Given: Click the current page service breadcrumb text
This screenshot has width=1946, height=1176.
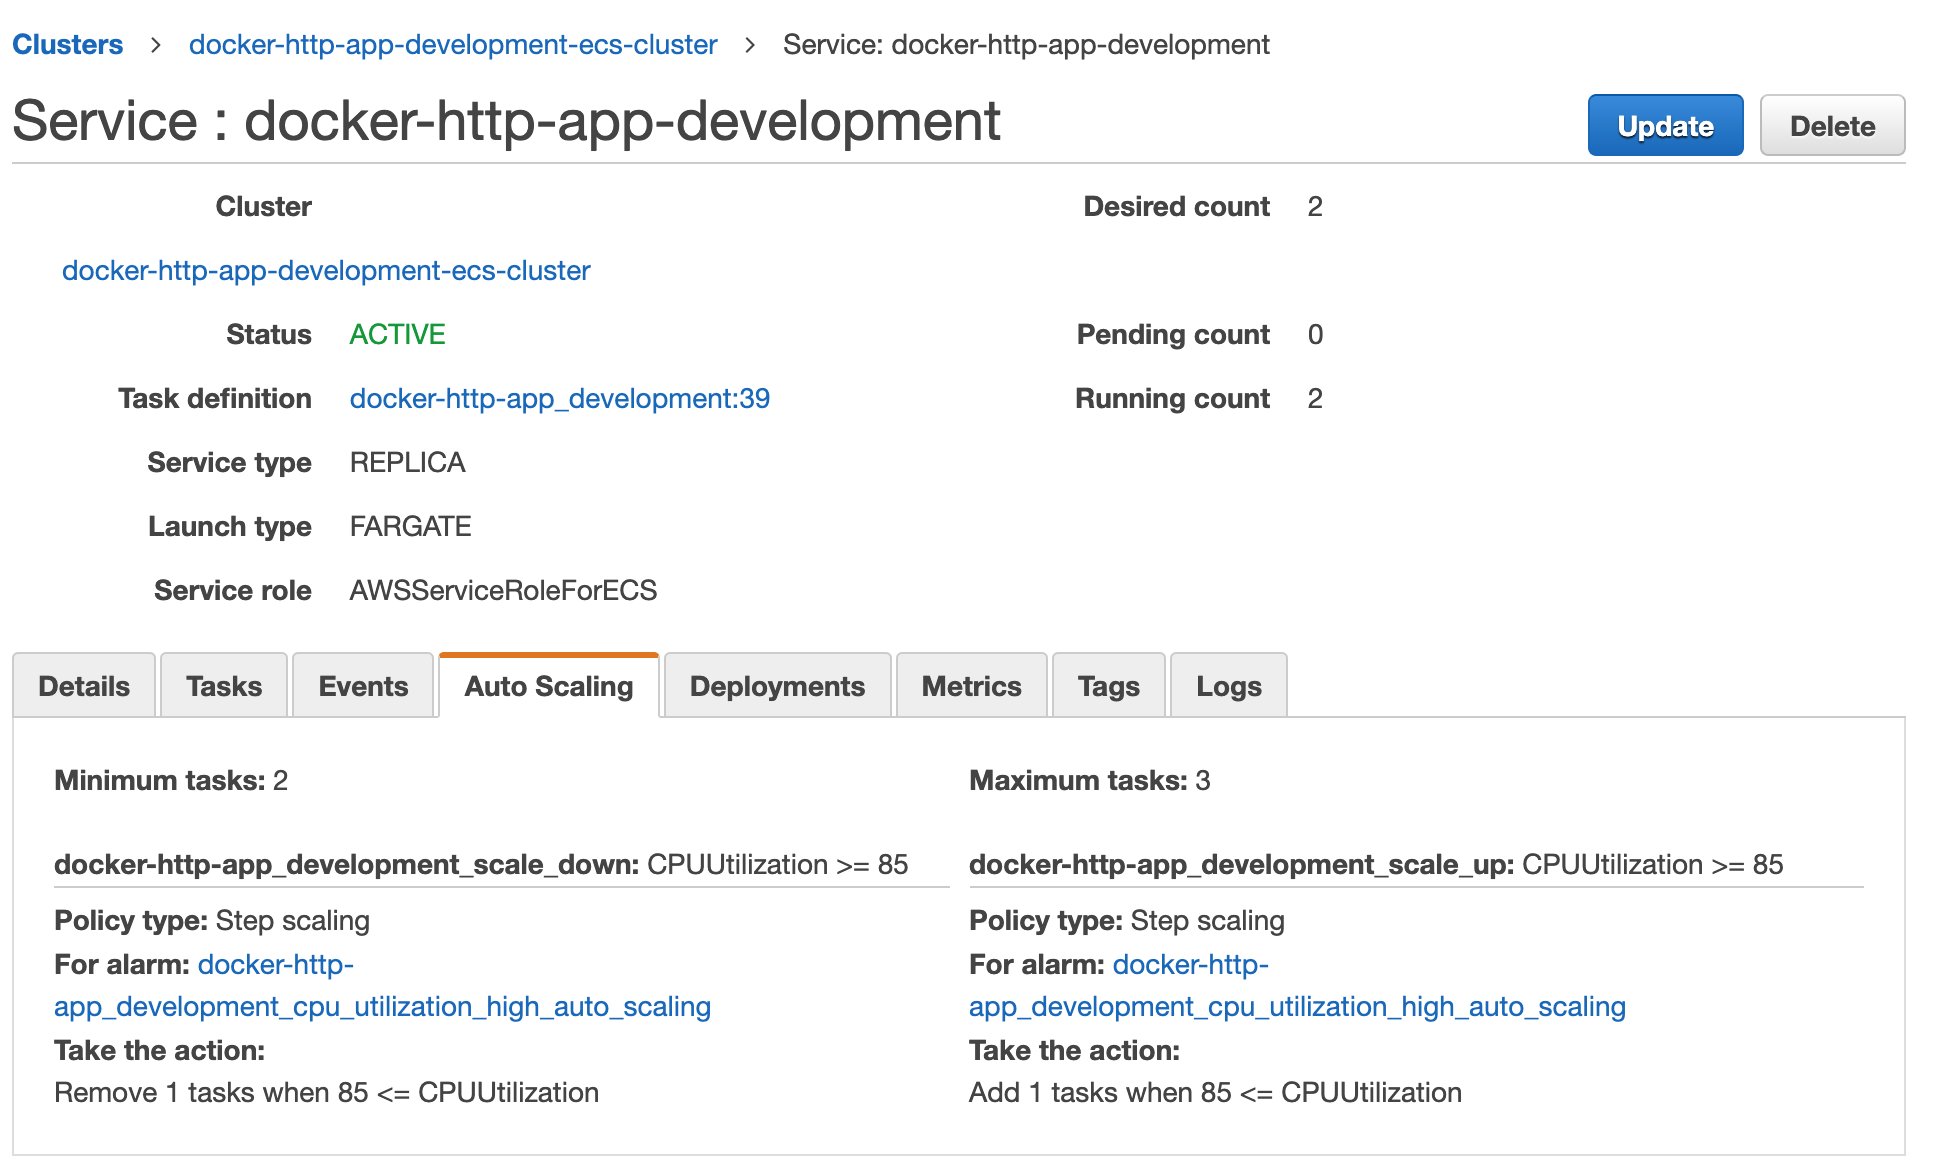Looking at the screenshot, I should coord(1026,45).
